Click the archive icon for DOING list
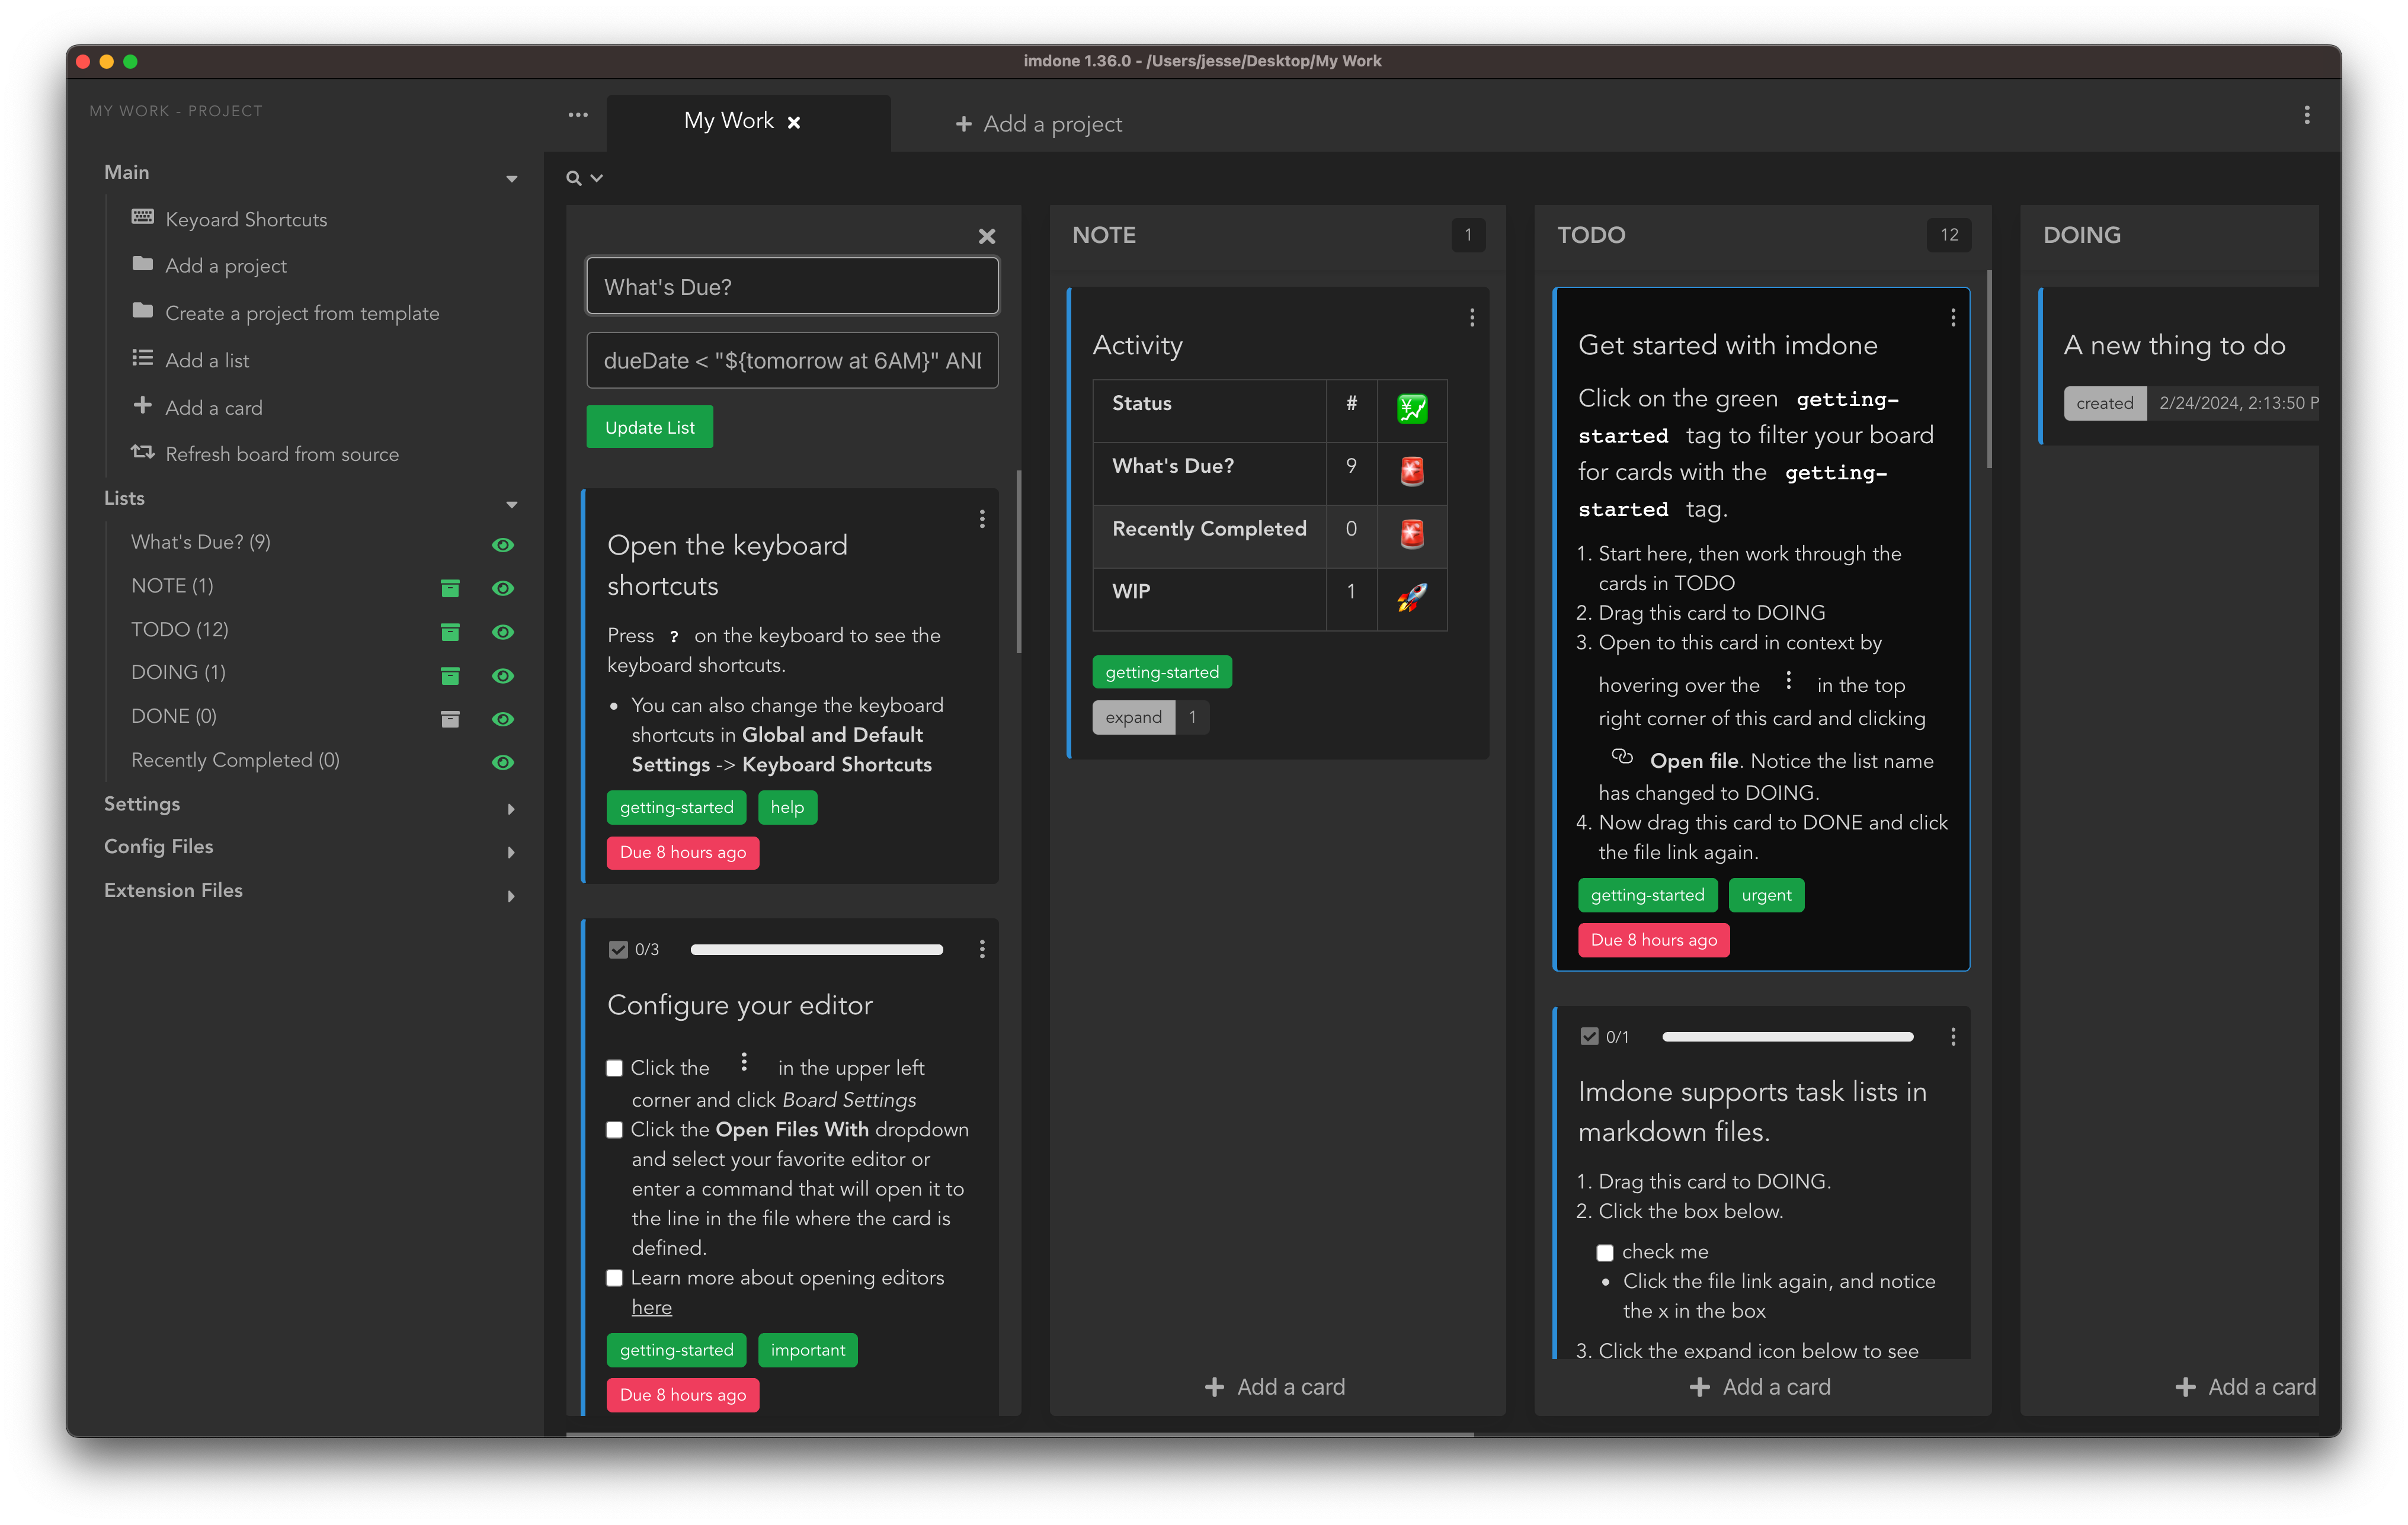This screenshot has width=2408, height=1525. [x=450, y=676]
